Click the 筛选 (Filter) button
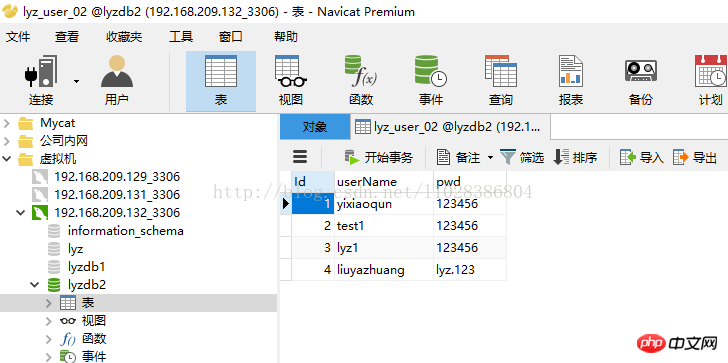The image size is (728, 363). pos(522,158)
